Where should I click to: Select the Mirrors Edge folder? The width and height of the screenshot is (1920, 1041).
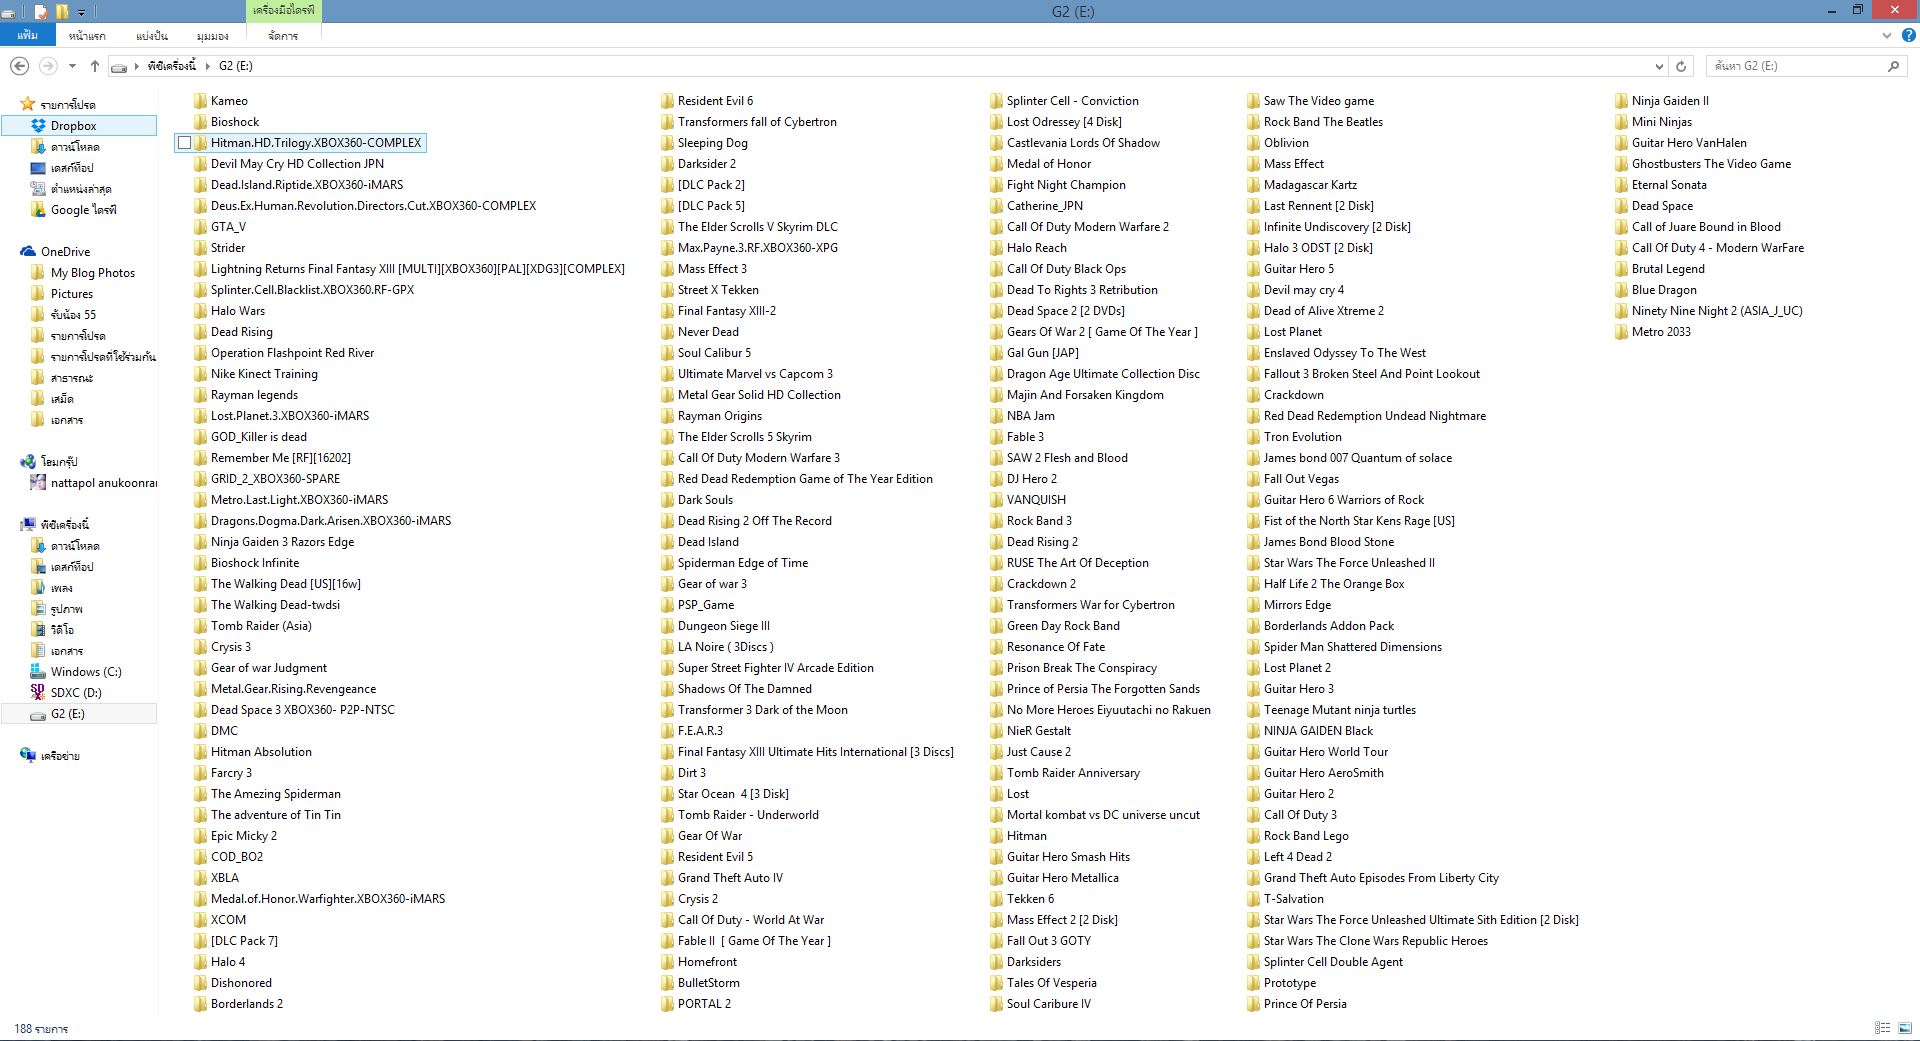1297,605
